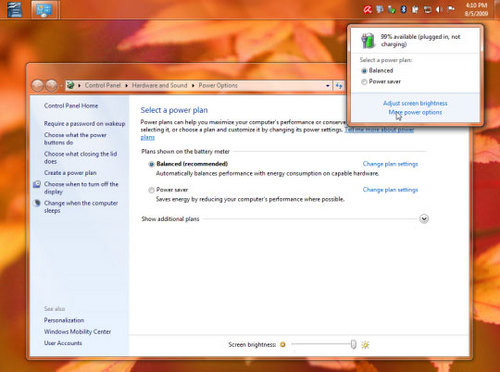Open the Control Panel taskbar button
Screen dimensions: 500x372
click(45, 10)
